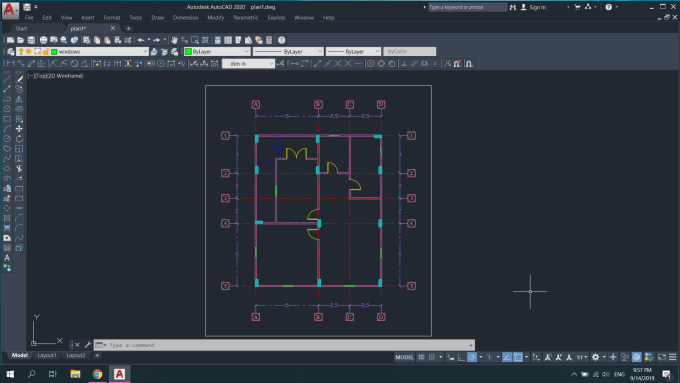The width and height of the screenshot is (680, 383).
Task: Click the Save drawing icon
Action: 31,40
